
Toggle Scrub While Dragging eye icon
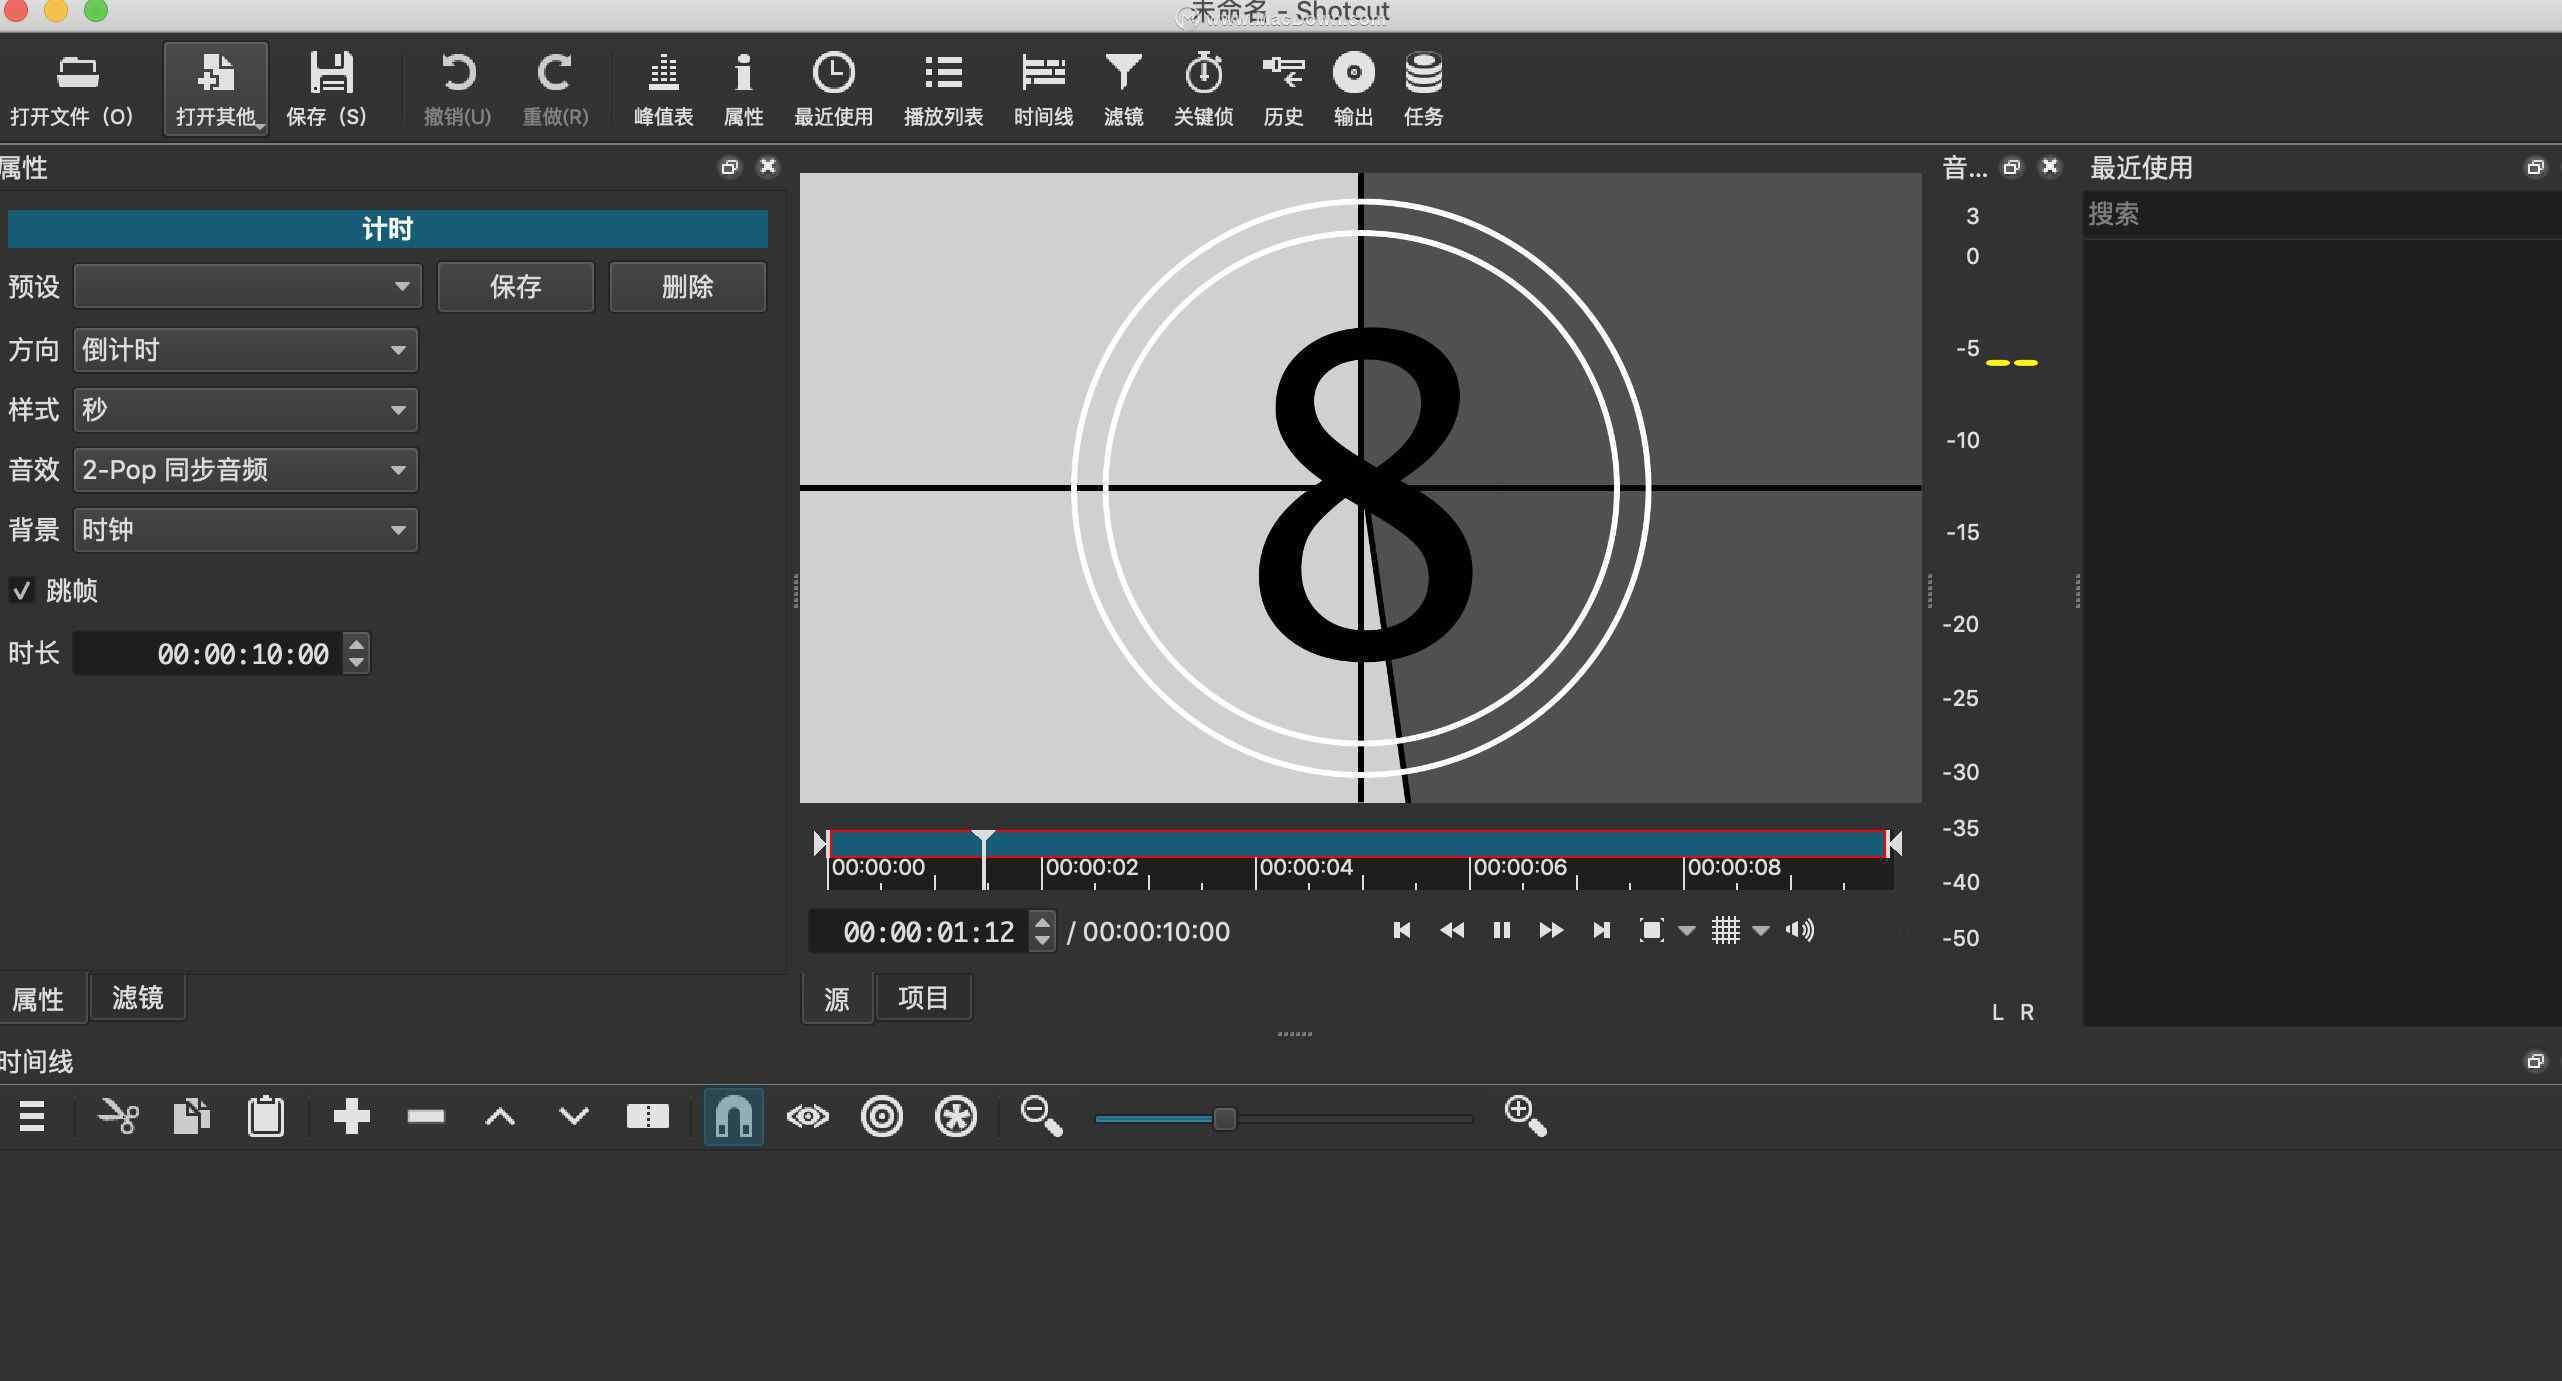808,1116
